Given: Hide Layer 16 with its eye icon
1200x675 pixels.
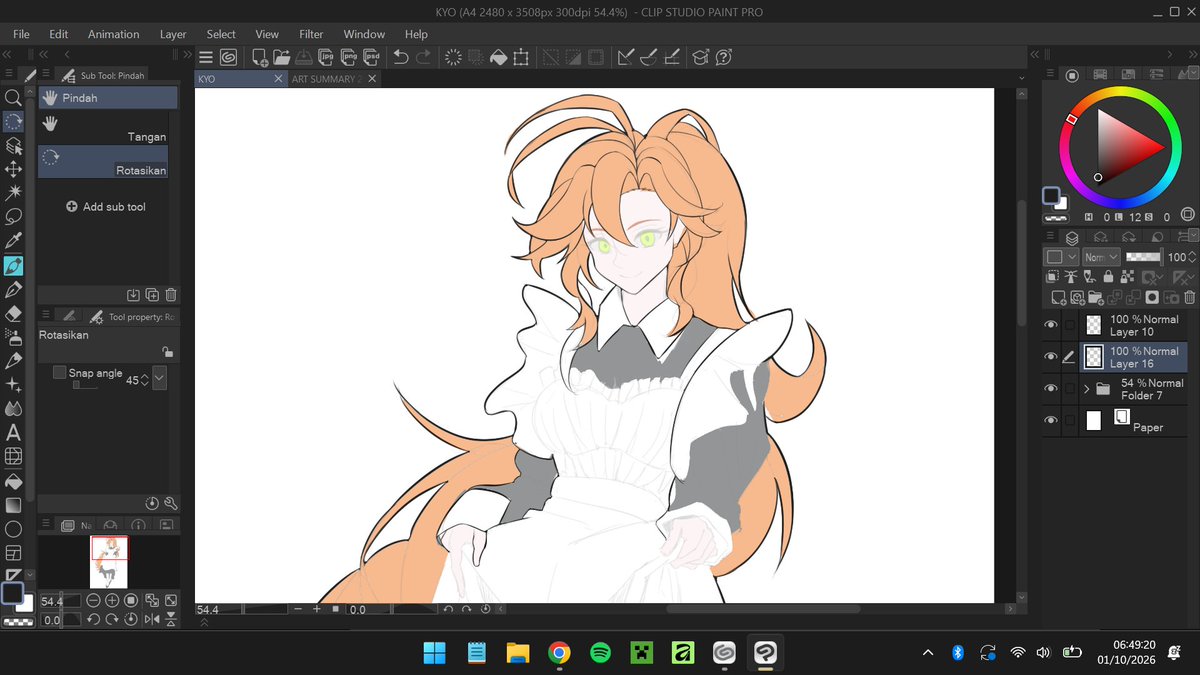Looking at the screenshot, I should (x=1050, y=357).
